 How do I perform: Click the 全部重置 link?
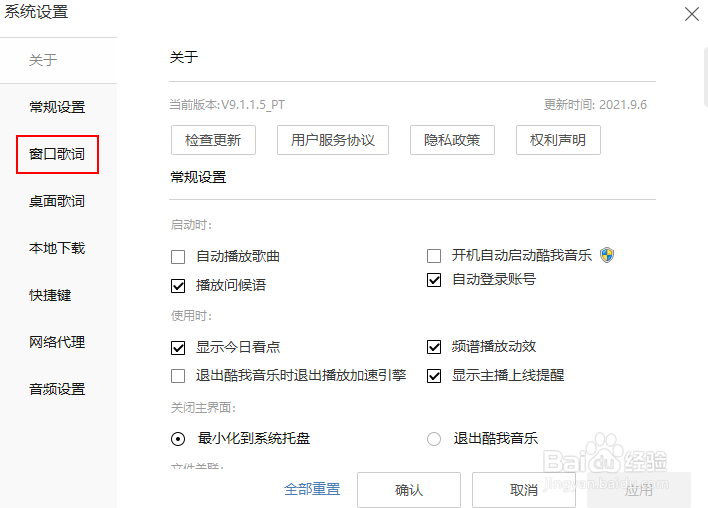pos(312,489)
